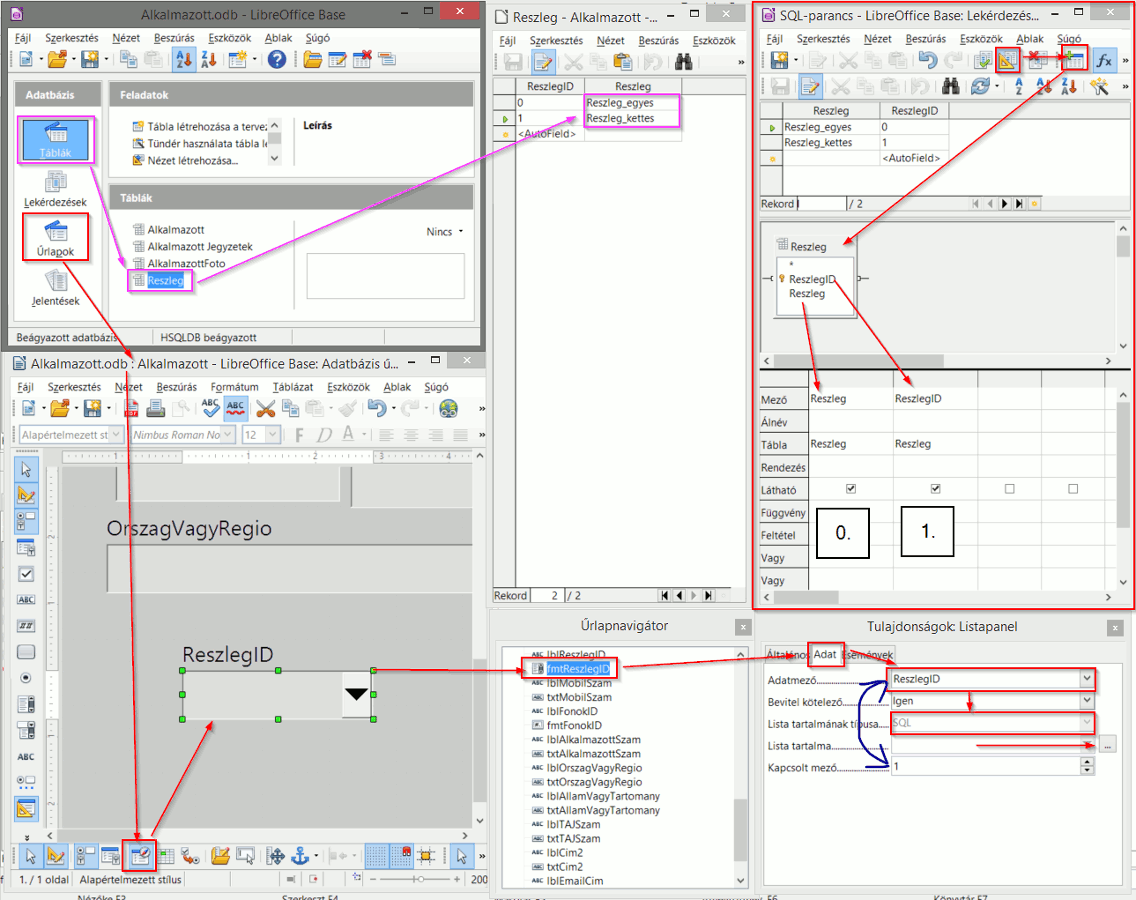This screenshot has height=900, width=1136.
Task: Open Form Navigator icon in bottom toolbar
Action: tap(140, 856)
